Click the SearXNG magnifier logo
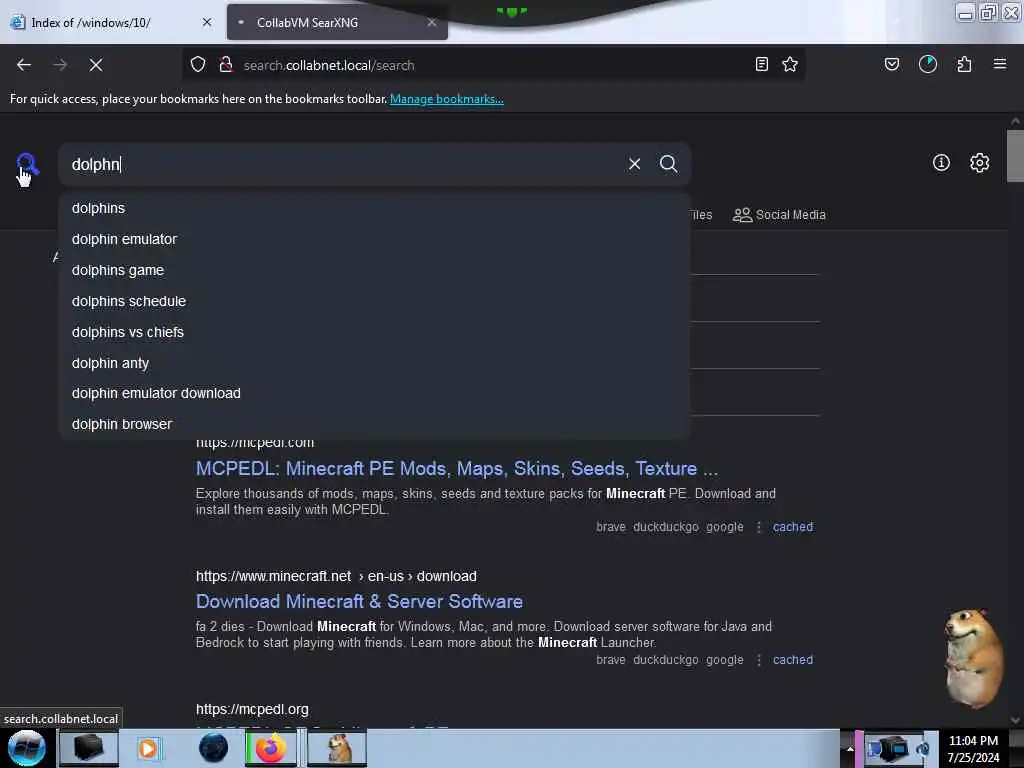 (27, 165)
